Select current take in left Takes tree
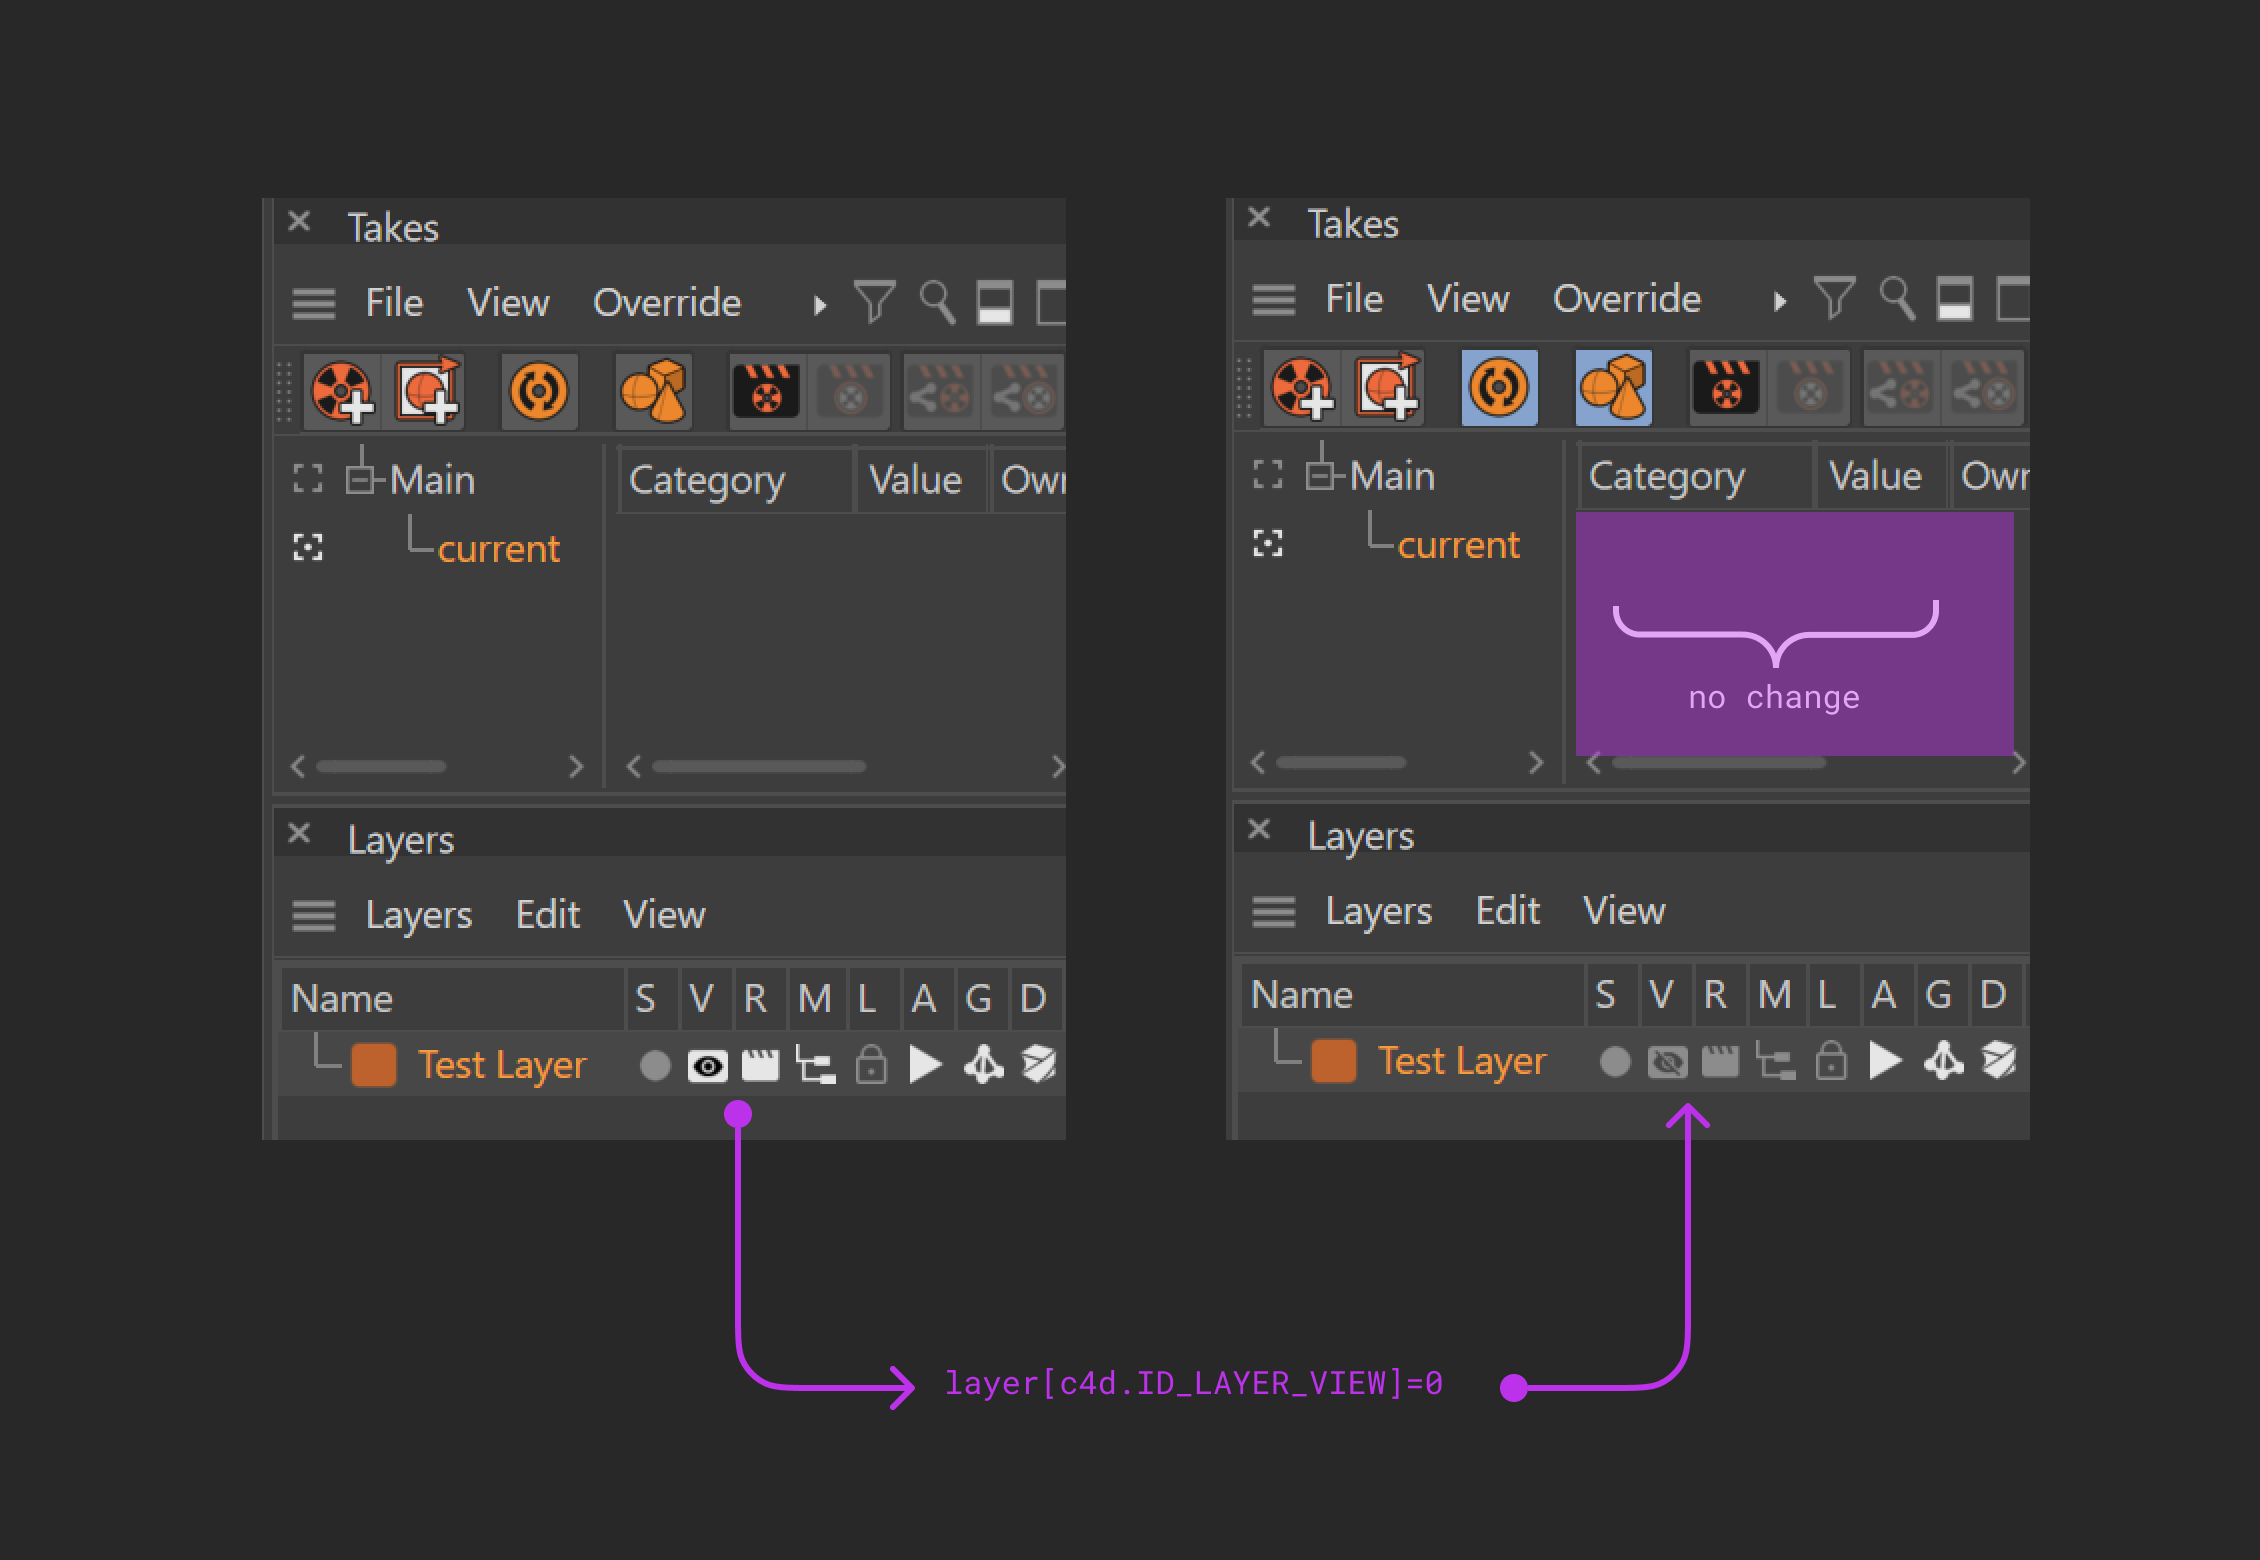The image size is (2260, 1560). tap(498, 549)
